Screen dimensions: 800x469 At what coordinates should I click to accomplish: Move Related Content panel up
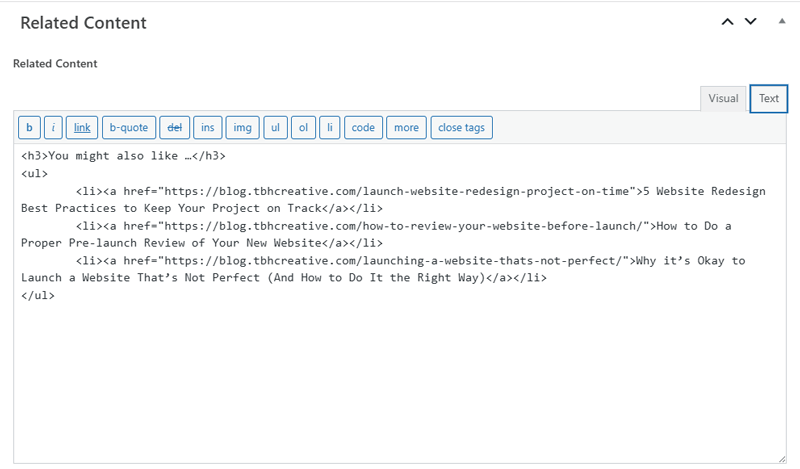pyautogui.click(x=728, y=22)
